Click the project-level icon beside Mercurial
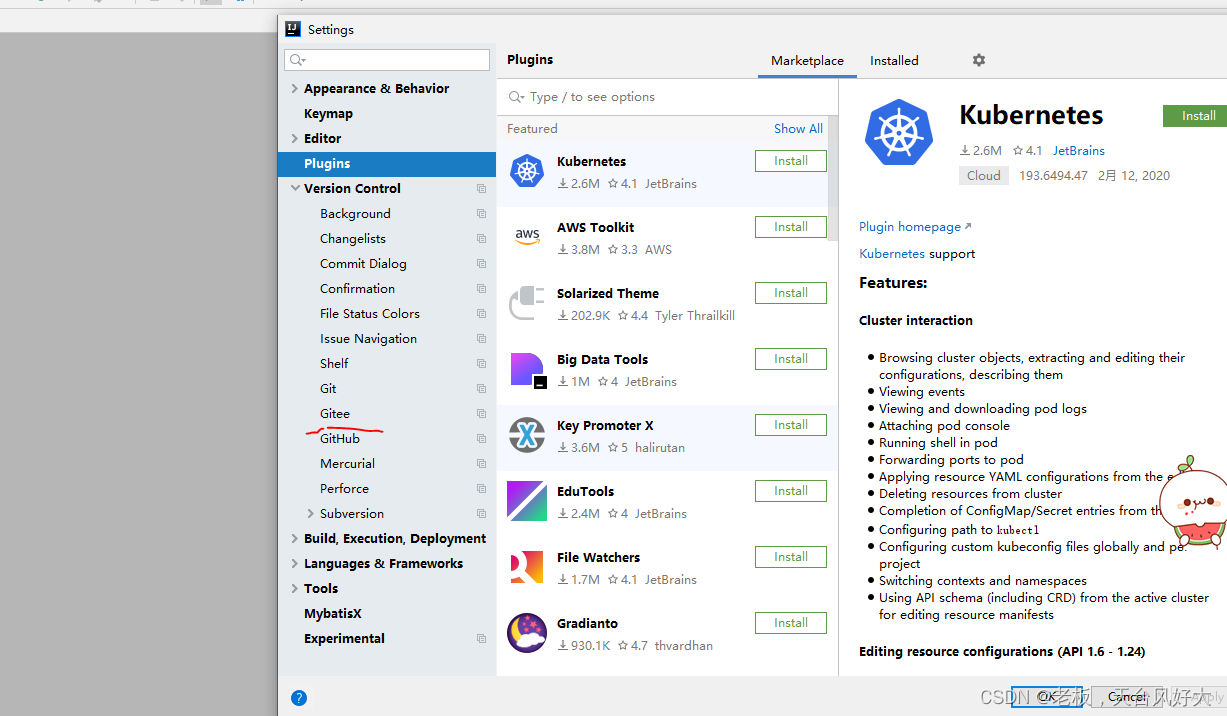1227x716 pixels. [x=481, y=464]
